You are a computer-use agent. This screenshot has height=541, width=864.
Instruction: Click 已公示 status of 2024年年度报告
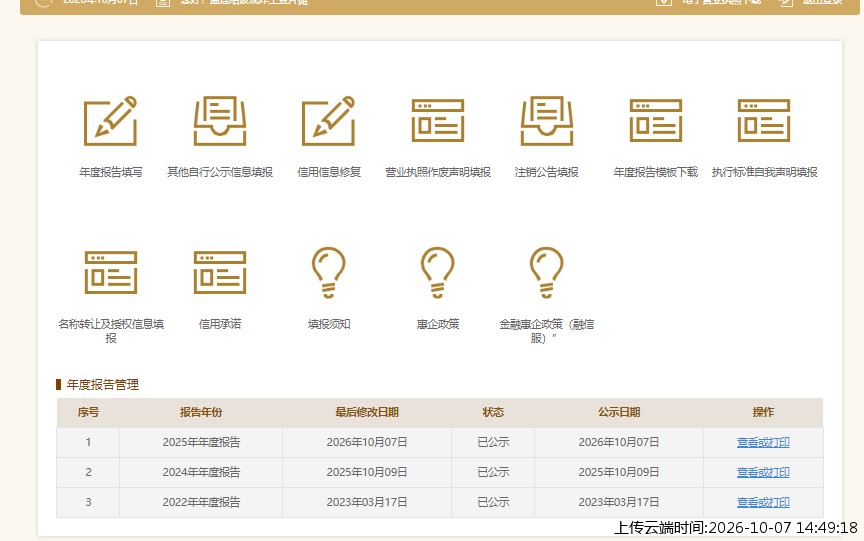click(493, 472)
